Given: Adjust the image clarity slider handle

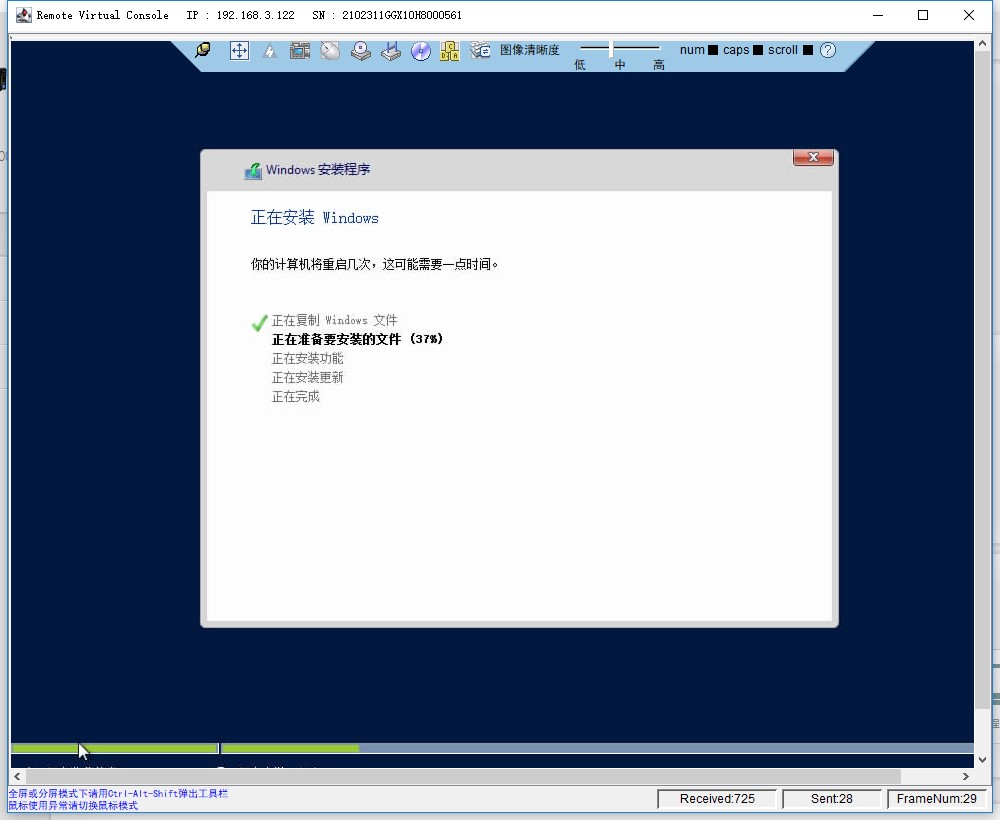Looking at the screenshot, I should point(611,48).
